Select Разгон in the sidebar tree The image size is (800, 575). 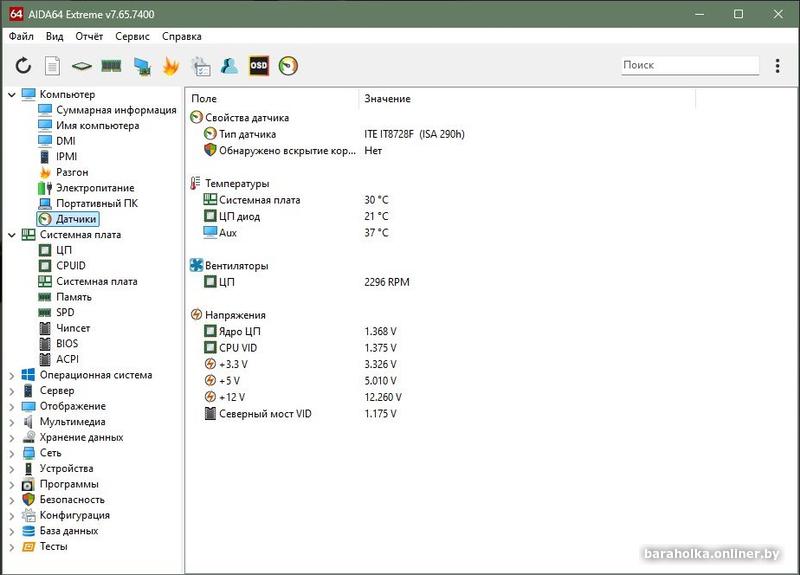pyautogui.click(x=72, y=172)
